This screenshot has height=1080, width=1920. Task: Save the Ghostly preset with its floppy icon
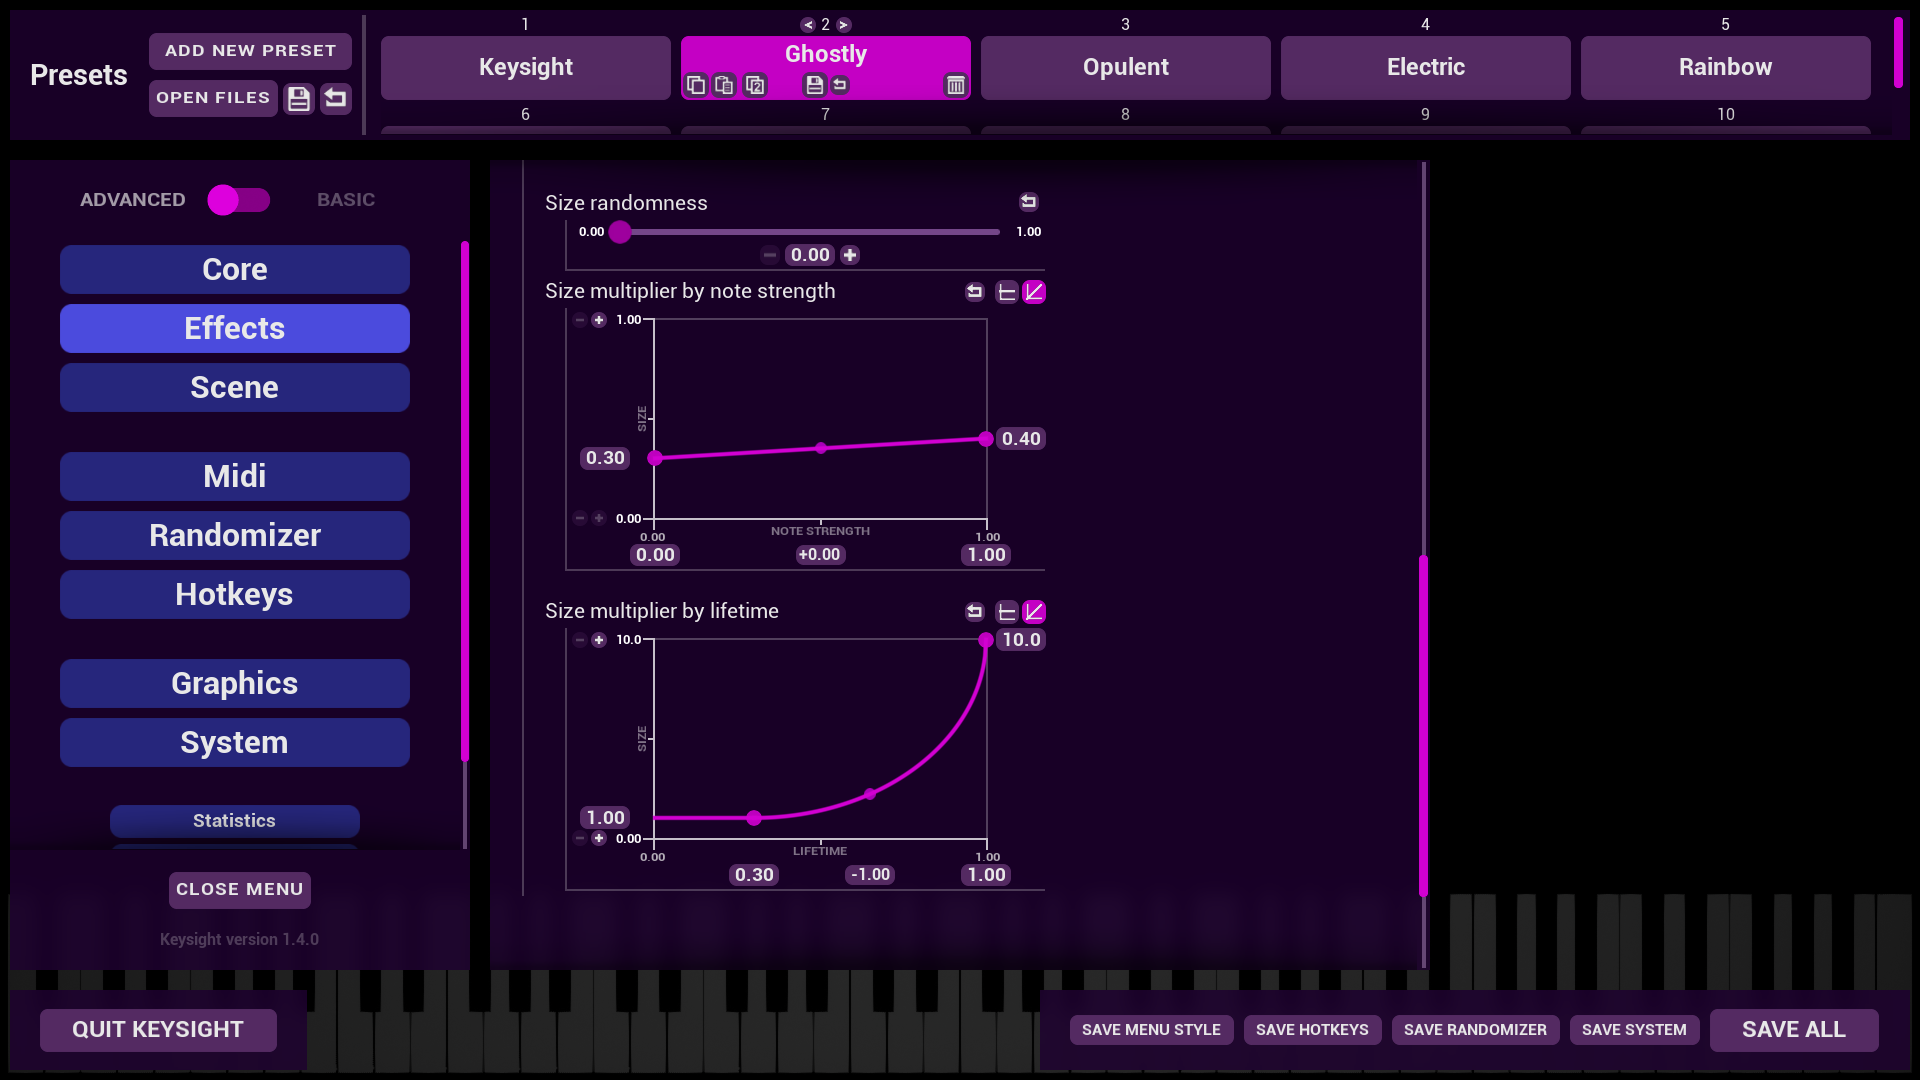(x=814, y=86)
